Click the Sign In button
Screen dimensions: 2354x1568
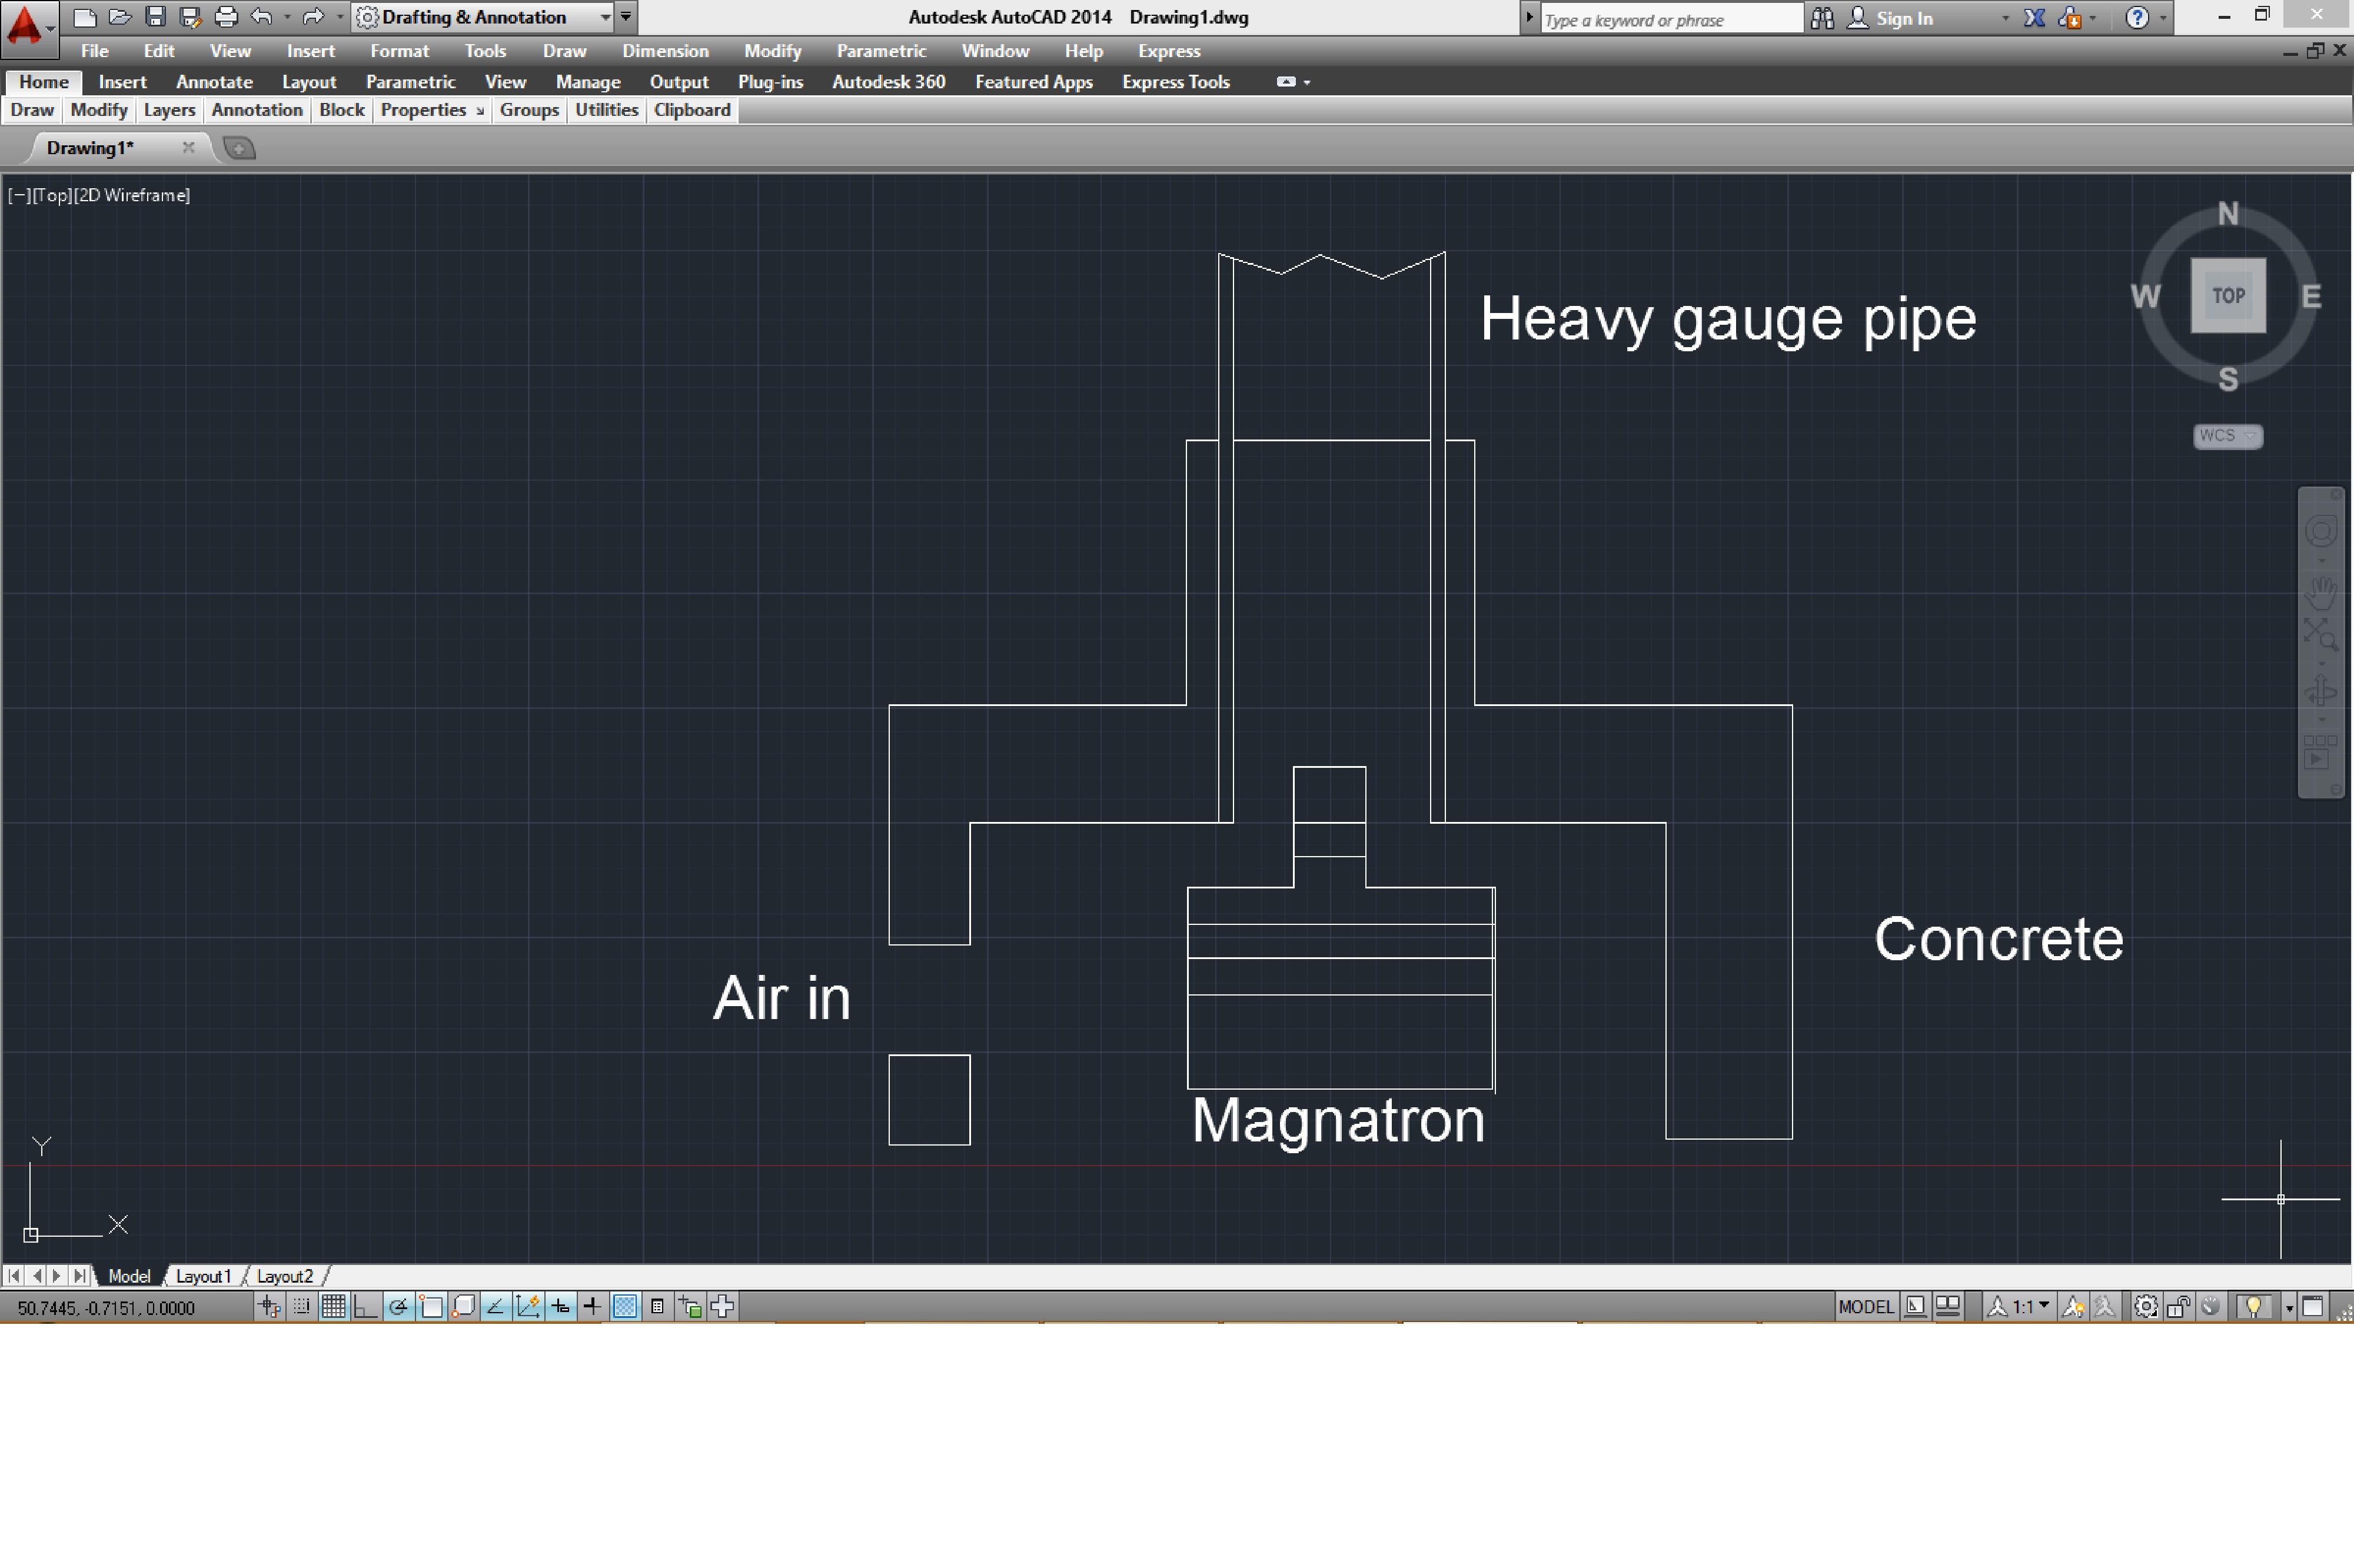pyautogui.click(x=1903, y=18)
